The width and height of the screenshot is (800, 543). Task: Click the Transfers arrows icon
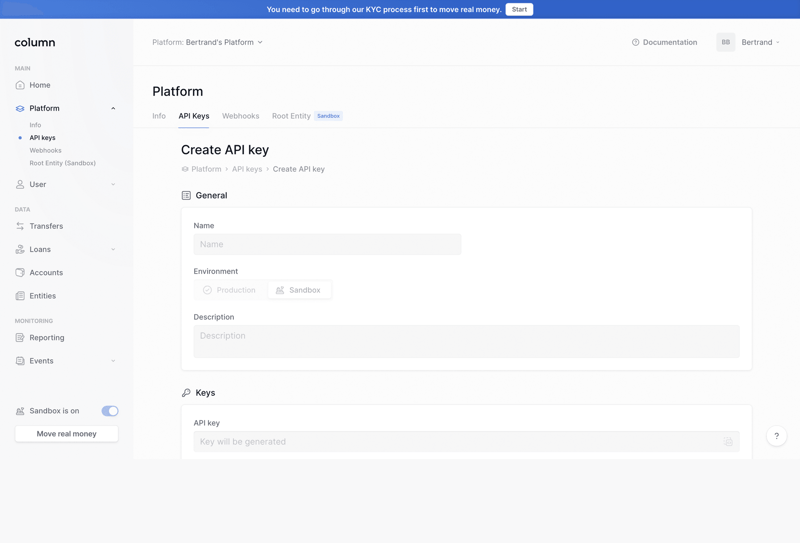tap(20, 226)
